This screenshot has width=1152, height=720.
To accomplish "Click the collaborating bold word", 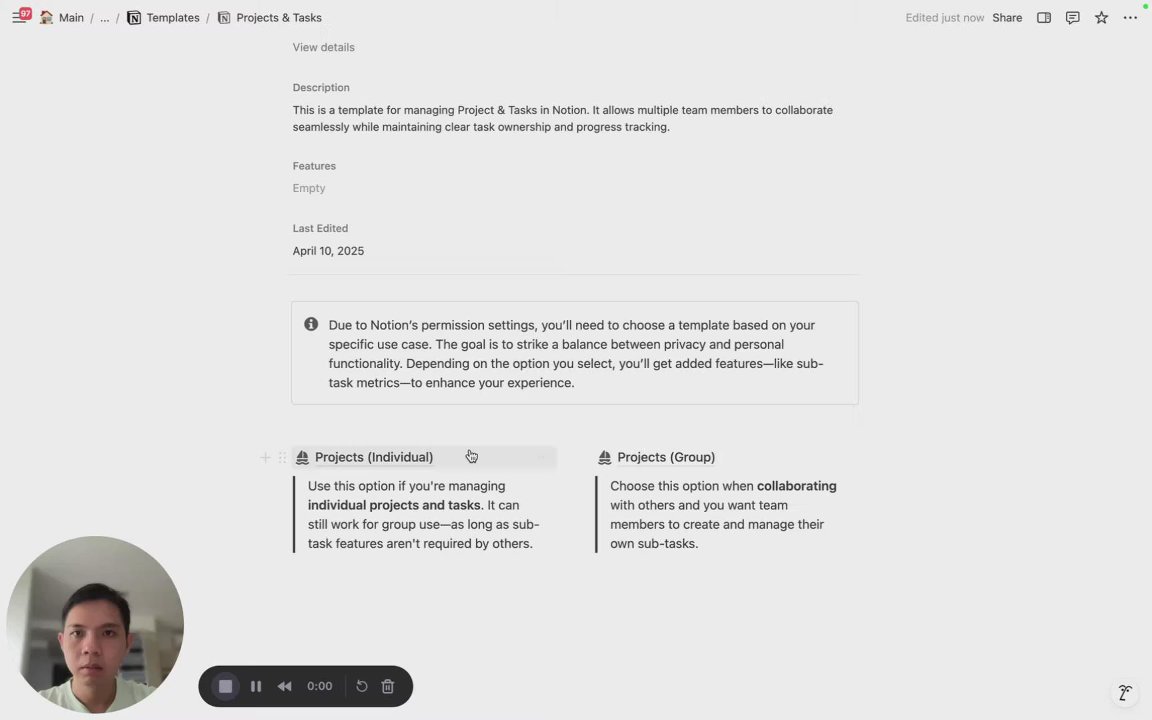I will coord(796,486).
